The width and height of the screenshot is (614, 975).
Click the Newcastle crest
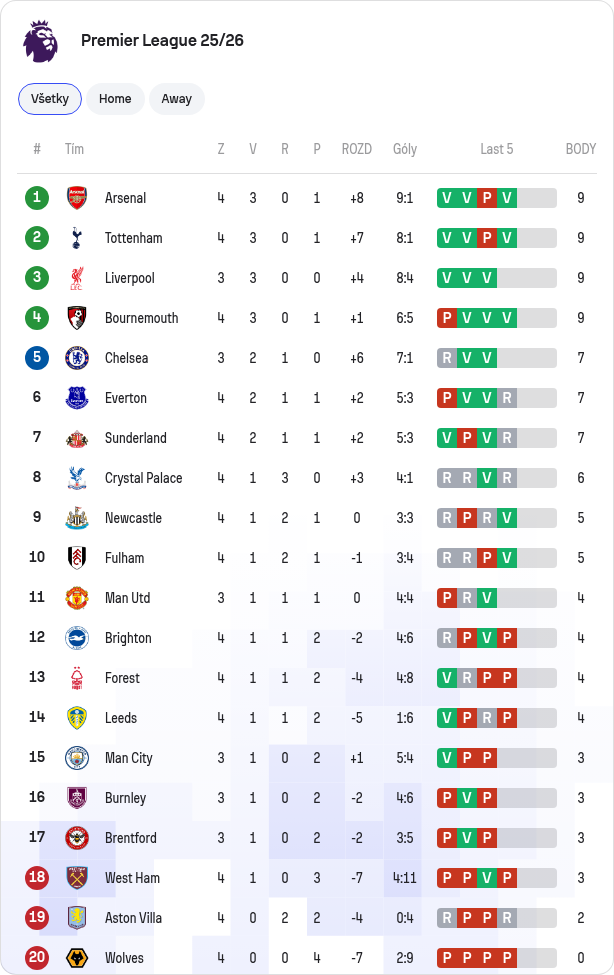pyautogui.click(x=77, y=518)
